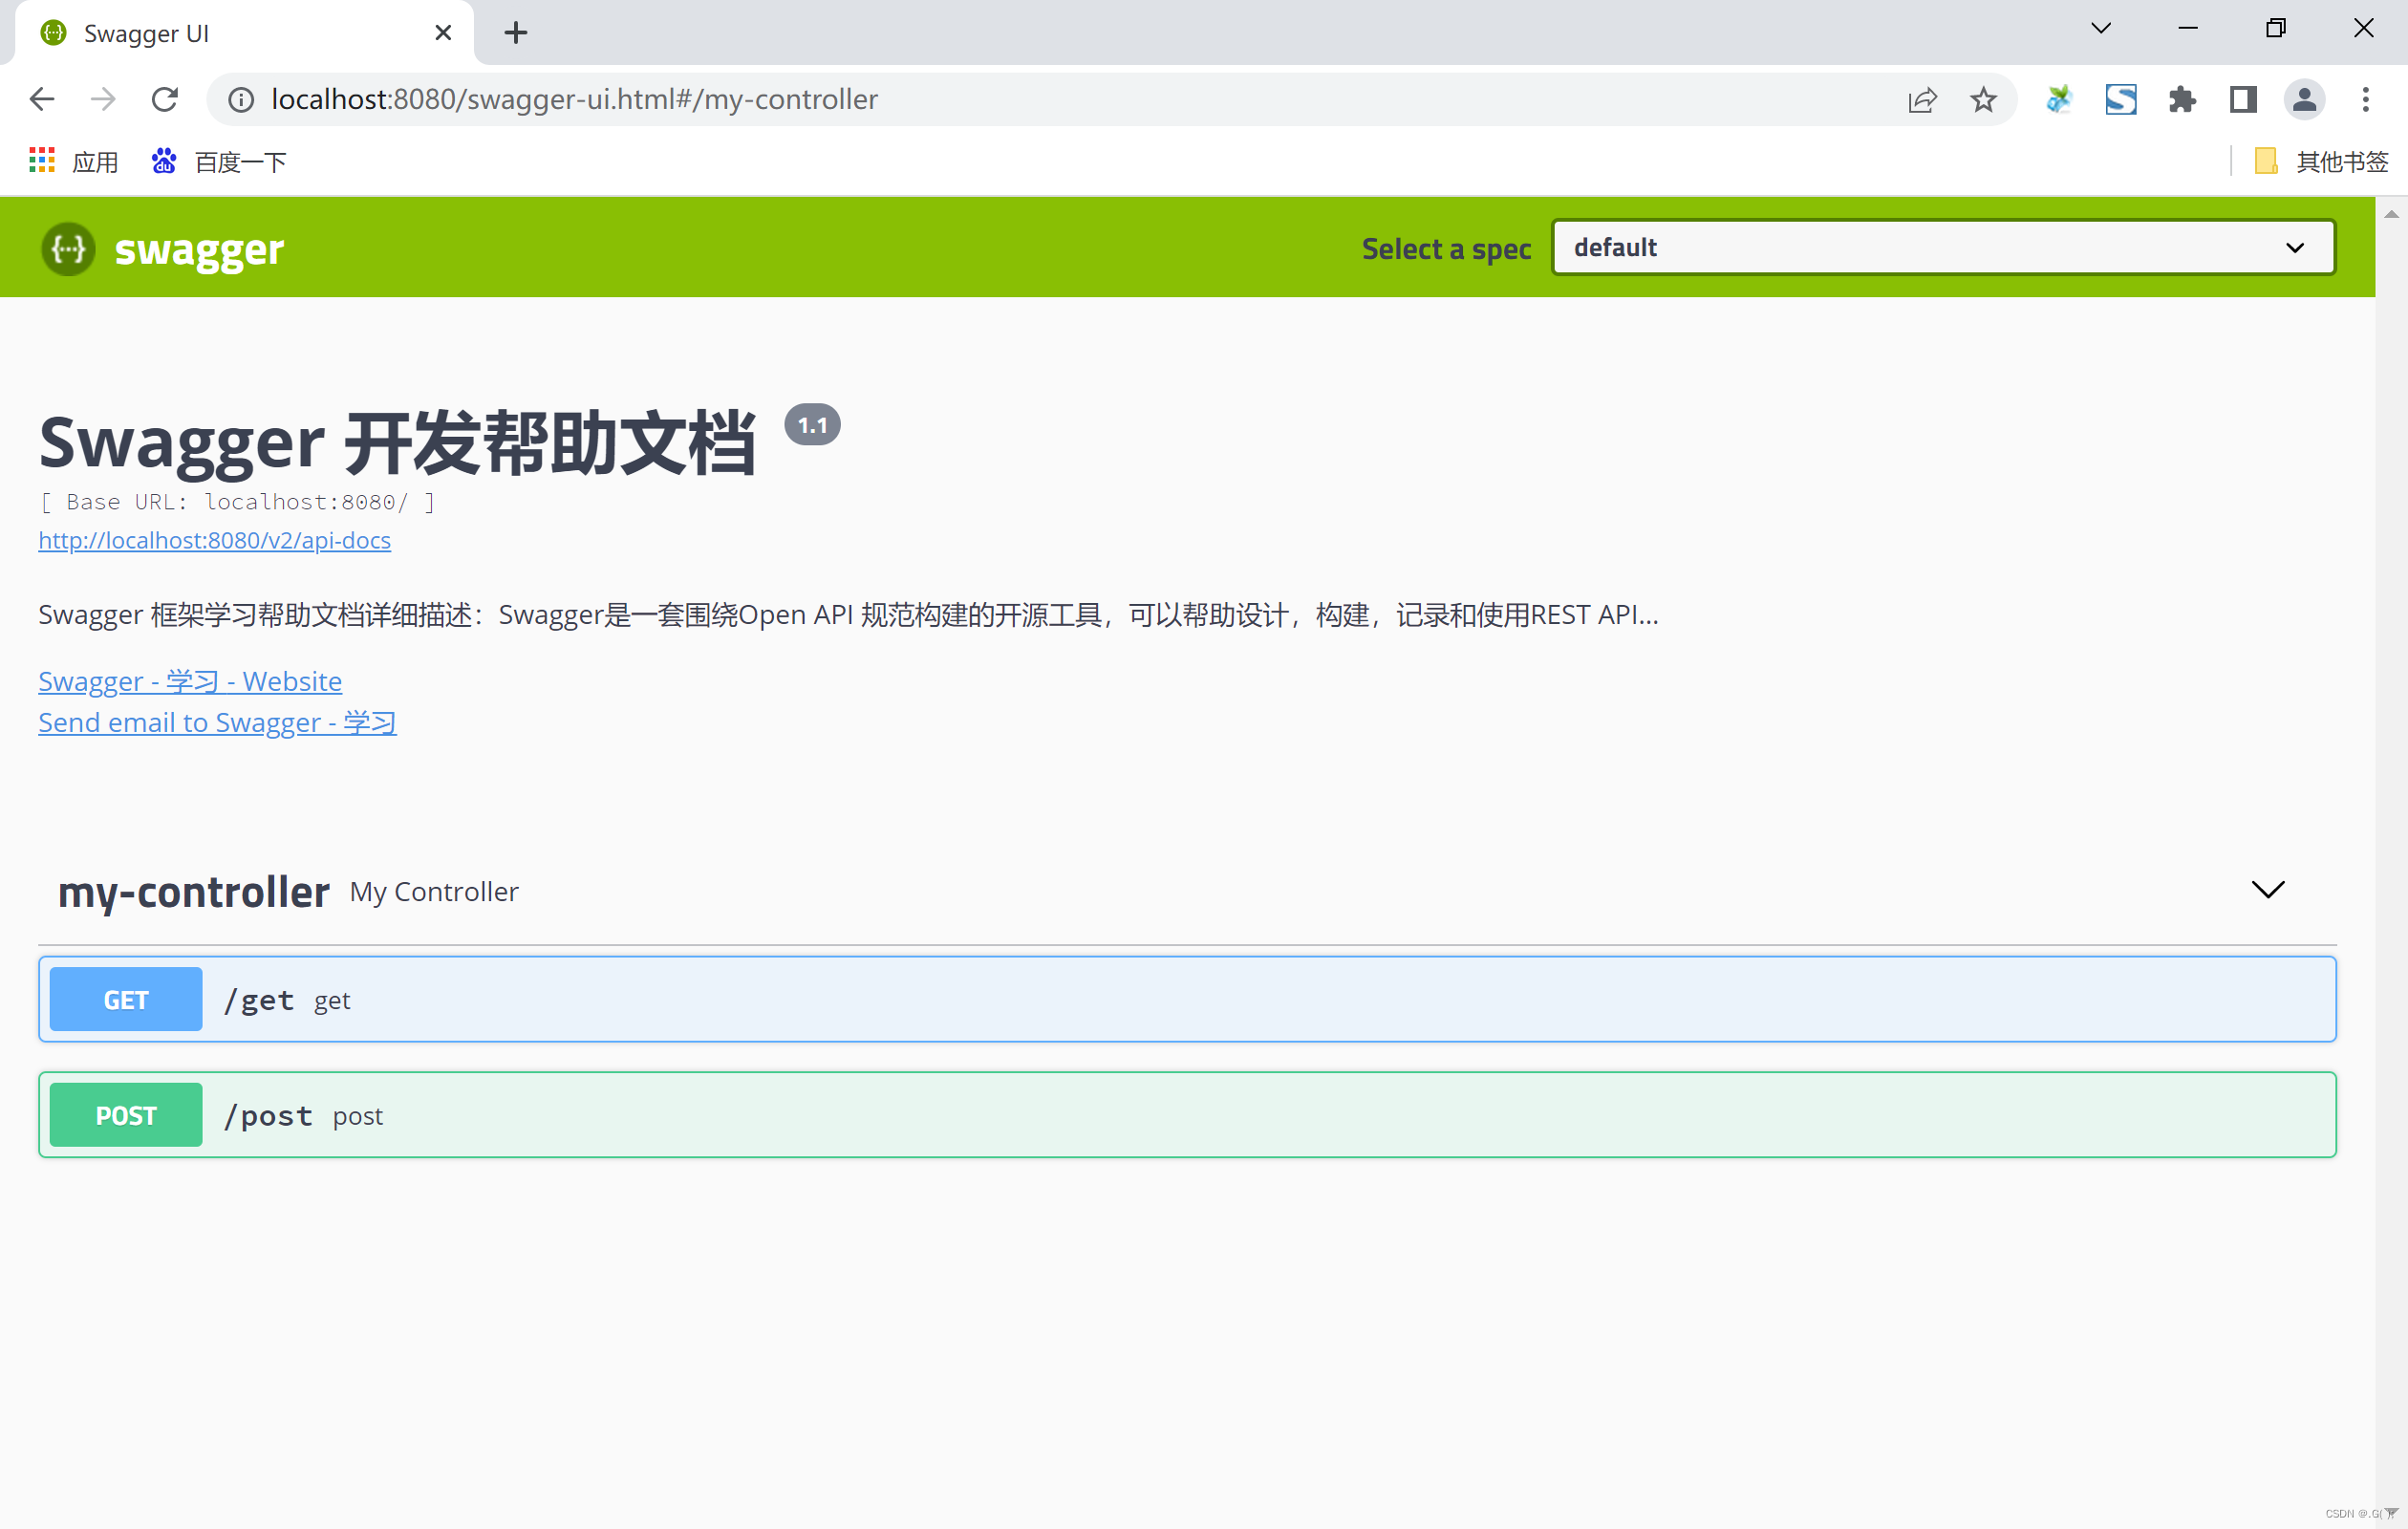Click the my-controller section title
The image size is (2408, 1529).
[193, 891]
